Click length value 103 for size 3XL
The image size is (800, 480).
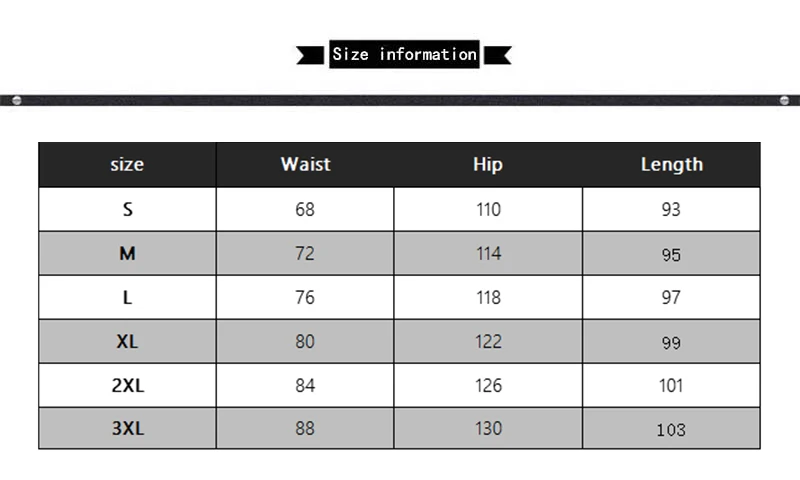[671, 430]
